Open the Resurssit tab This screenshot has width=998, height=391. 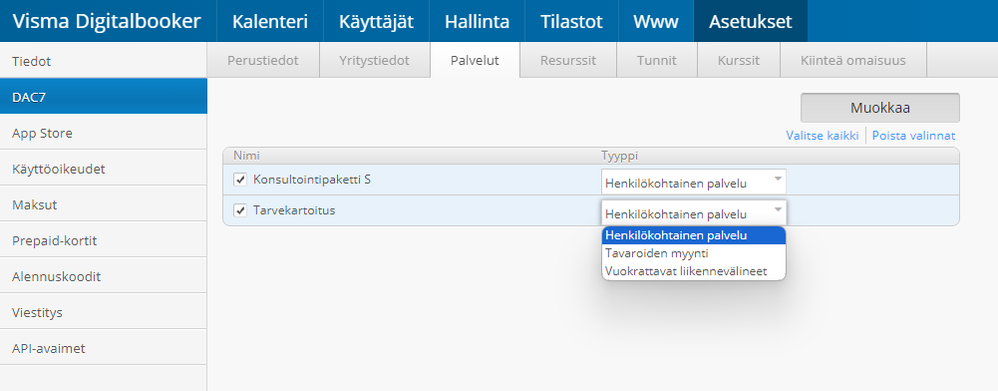(568, 60)
